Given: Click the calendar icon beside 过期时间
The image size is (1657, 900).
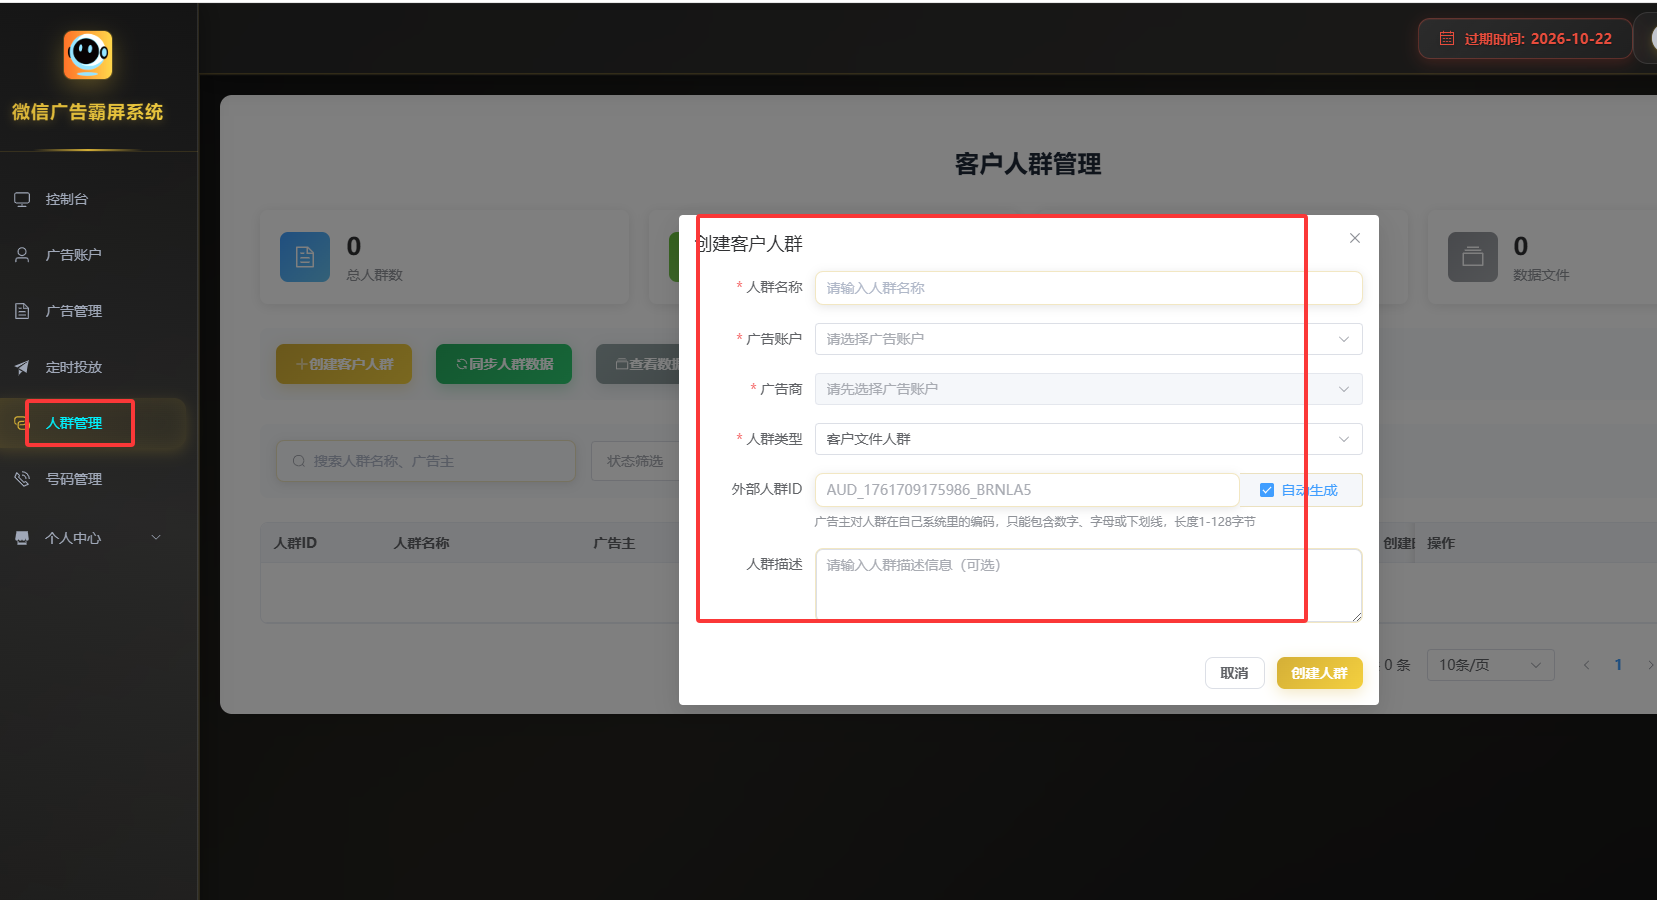Looking at the screenshot, I should coord(1446,39).
